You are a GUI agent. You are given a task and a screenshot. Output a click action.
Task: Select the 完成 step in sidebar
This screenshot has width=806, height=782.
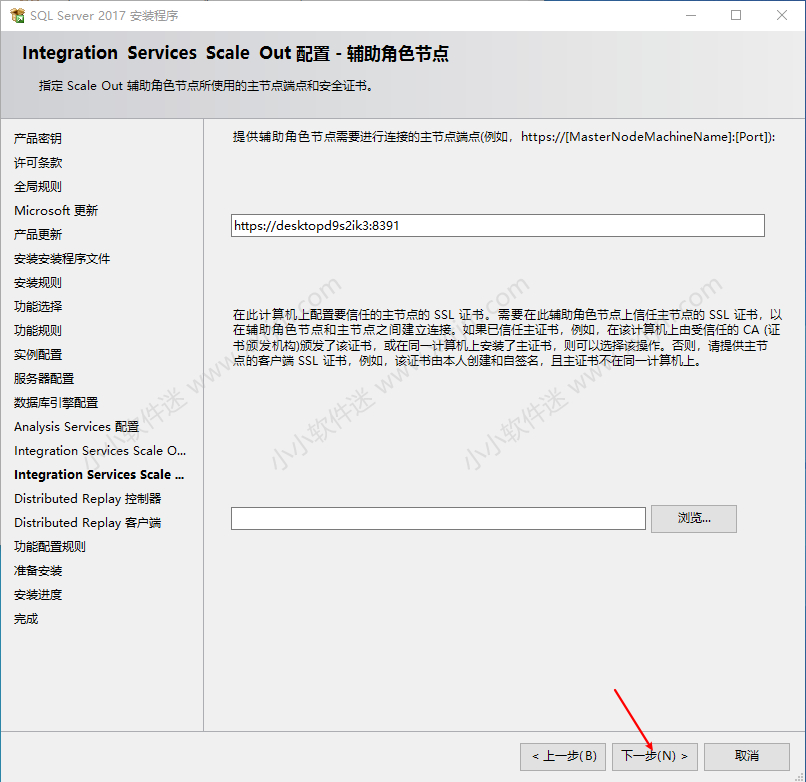(26, 619)
